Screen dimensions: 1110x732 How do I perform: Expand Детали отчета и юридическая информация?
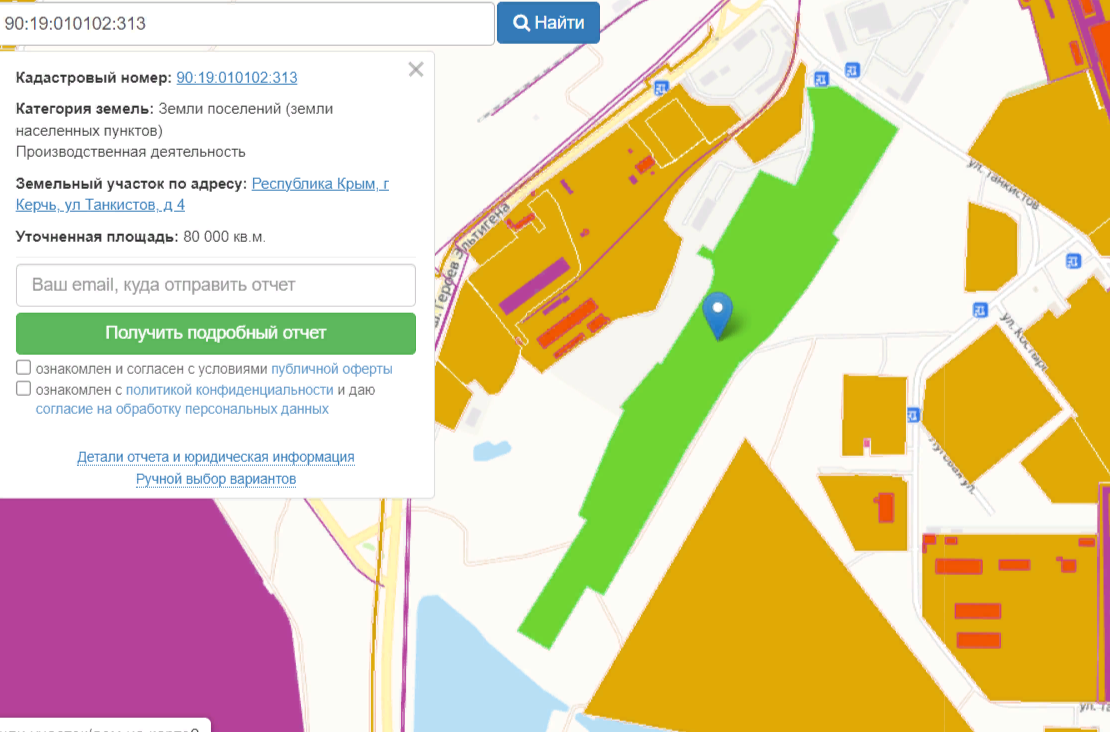(x=216, y=457)
